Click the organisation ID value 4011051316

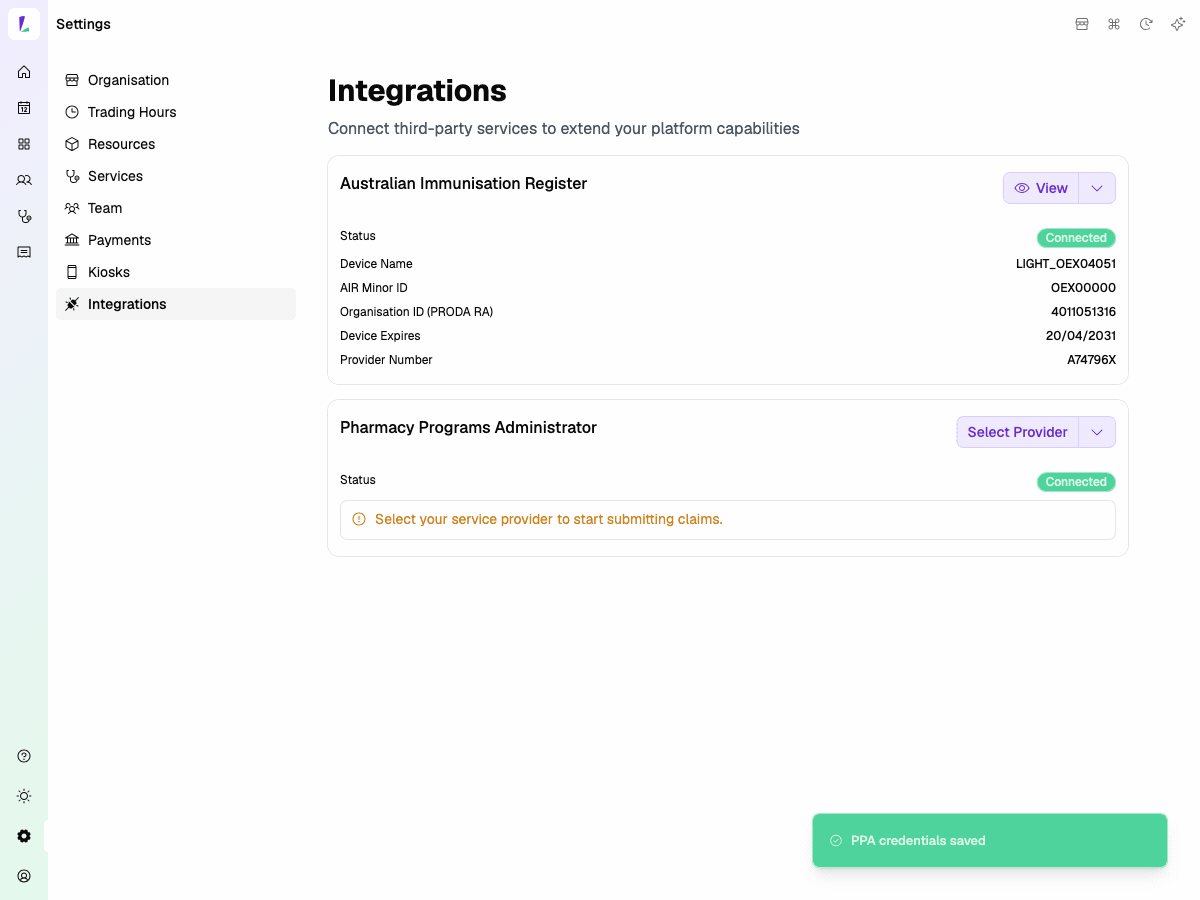tap(1083, 312)
